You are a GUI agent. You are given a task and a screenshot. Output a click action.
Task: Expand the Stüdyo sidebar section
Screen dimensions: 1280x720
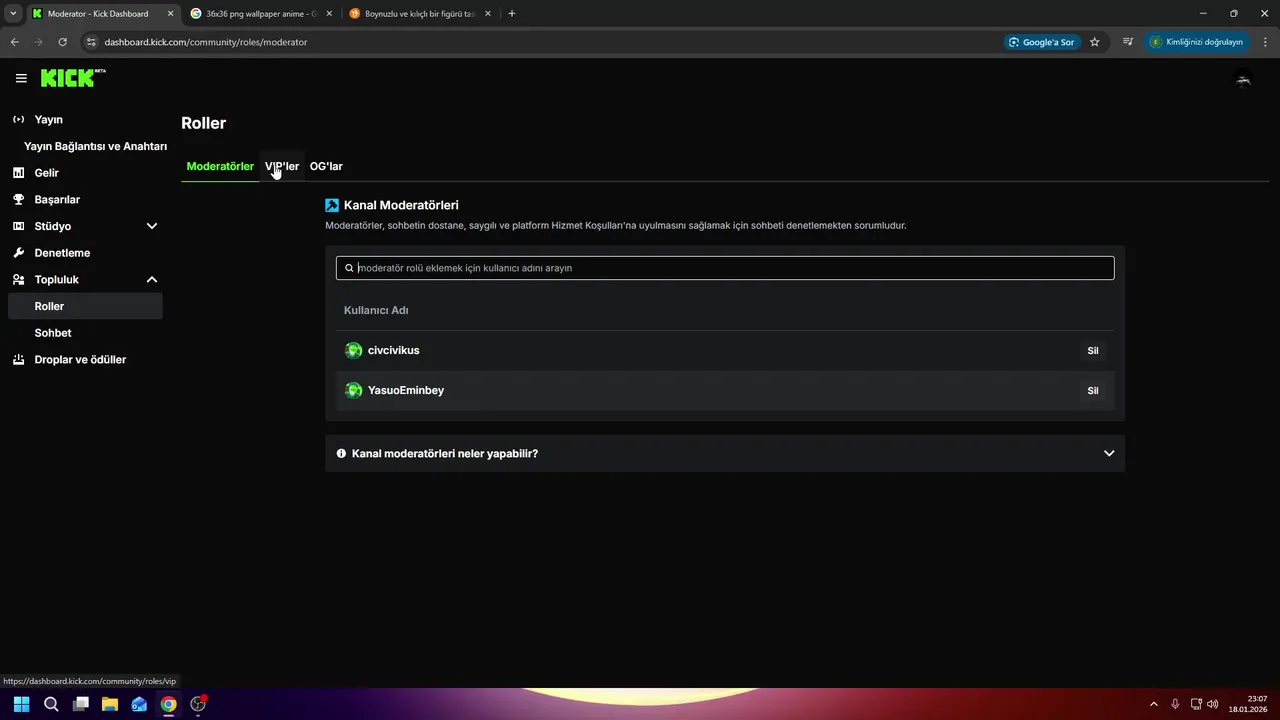click(x=152, y=226)
